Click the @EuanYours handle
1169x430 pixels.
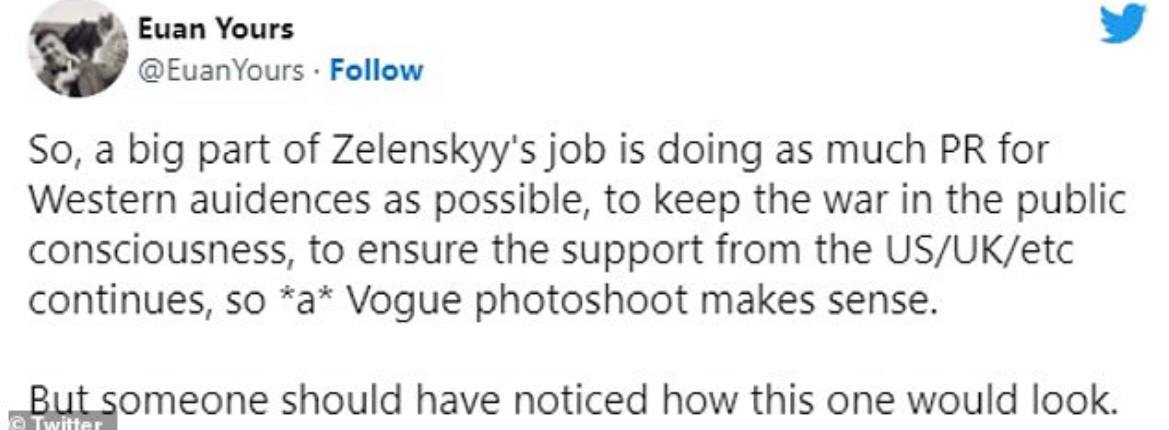click(x=228, y=70)
